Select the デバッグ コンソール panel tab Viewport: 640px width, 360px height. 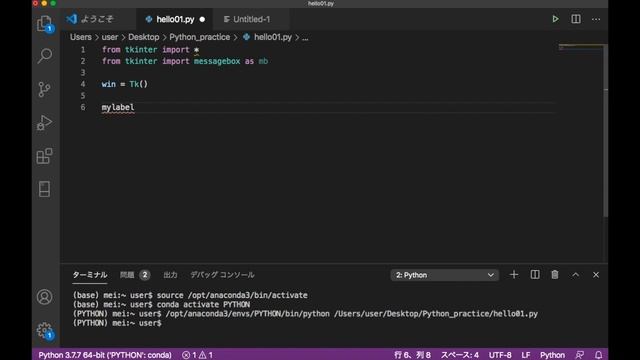click(x=222, y=275)
